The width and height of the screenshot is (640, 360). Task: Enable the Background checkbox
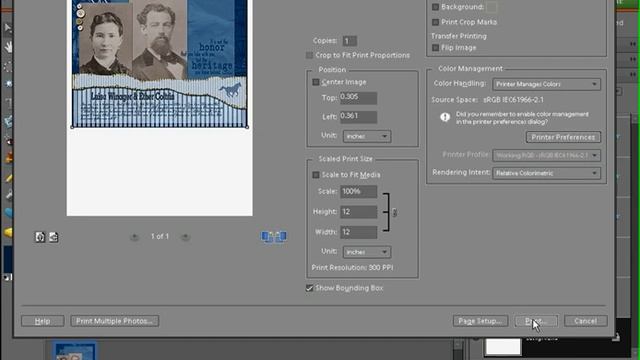[x=436, y=7]
